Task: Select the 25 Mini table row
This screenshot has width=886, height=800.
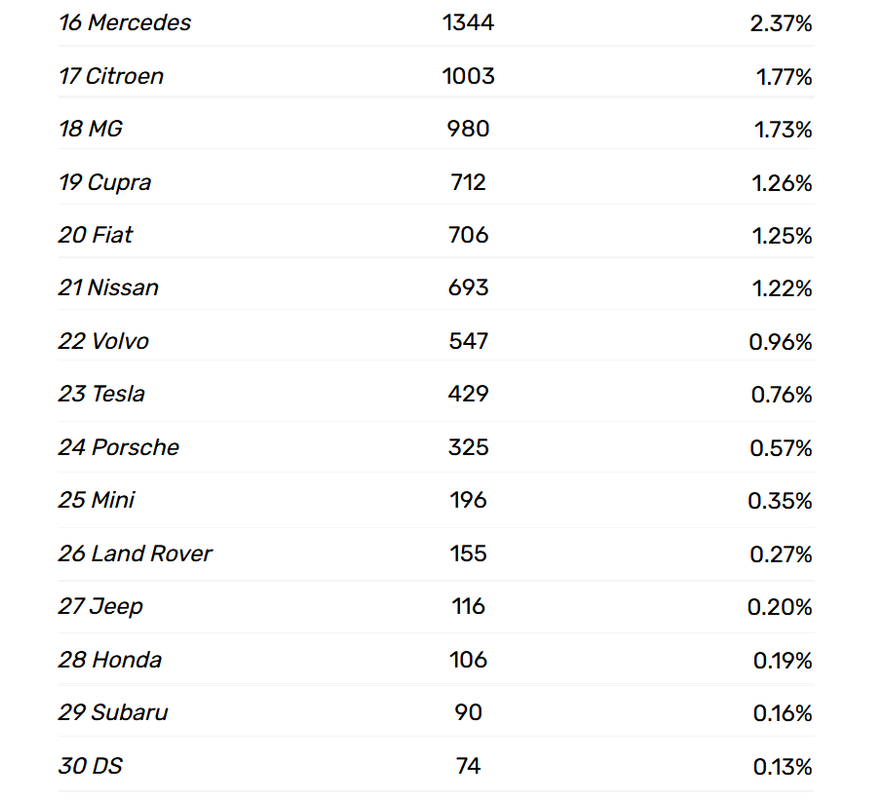Action: [436, 500]
